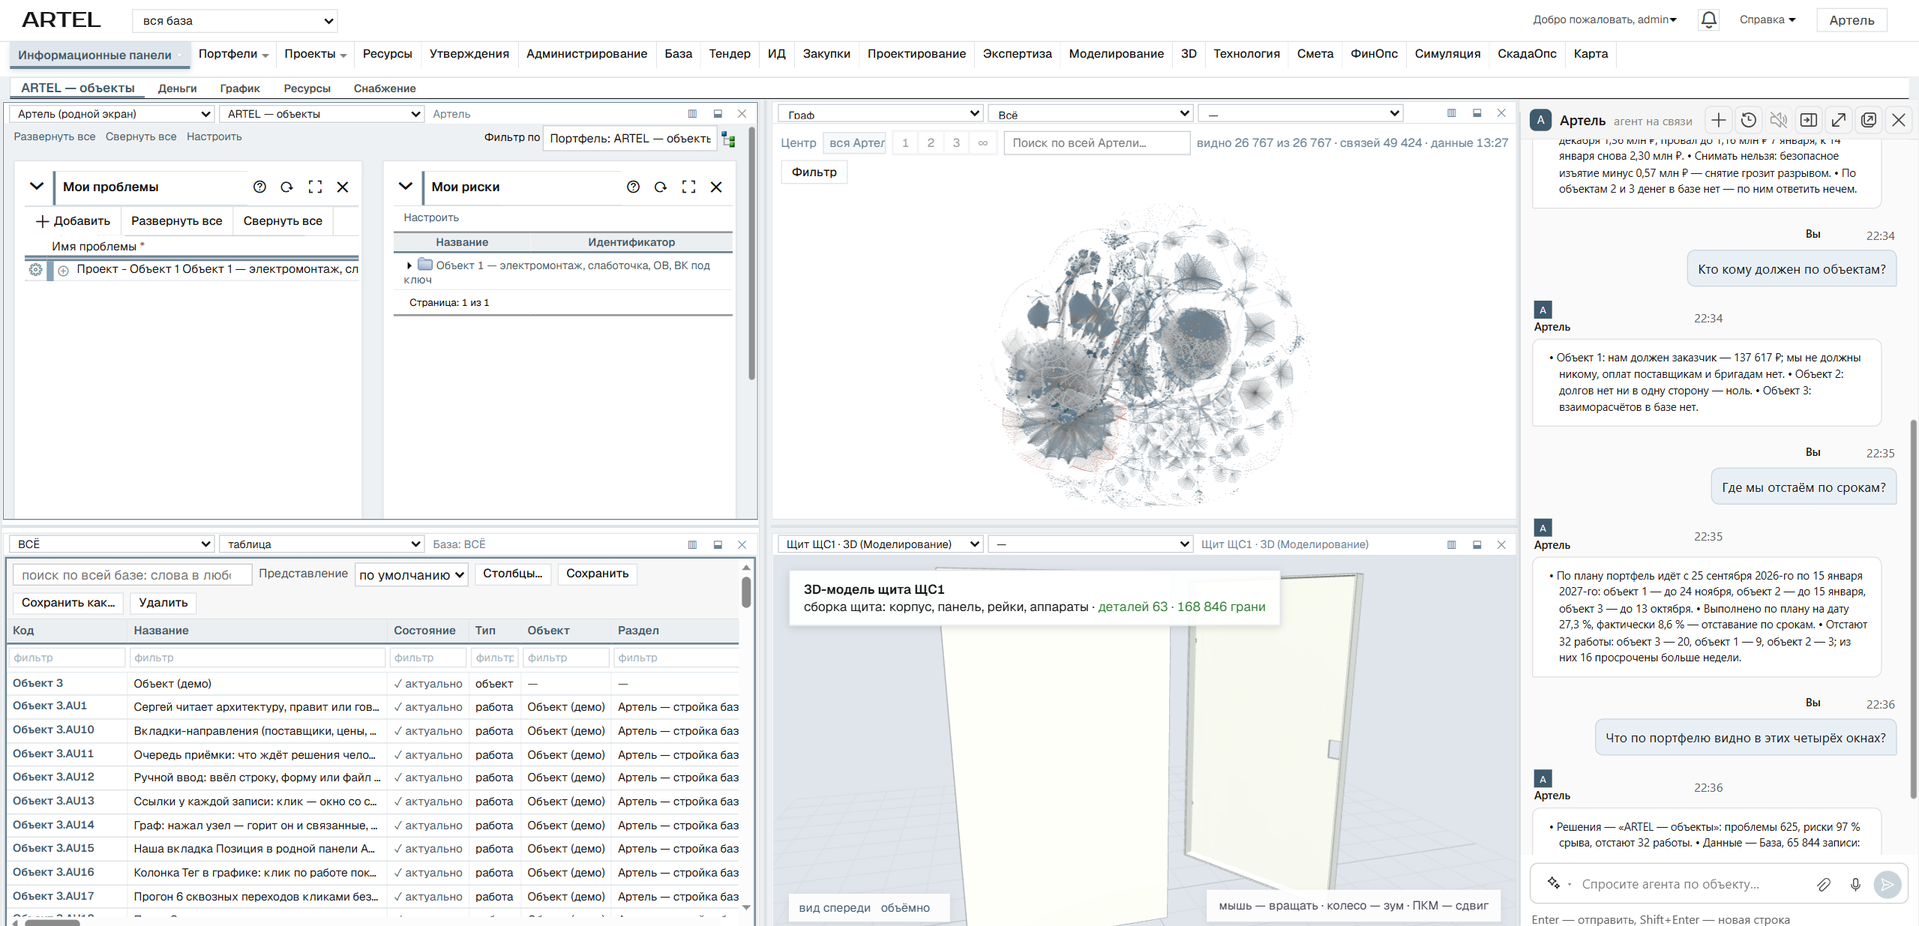
Task: Collapse the Мои проблемы widget chevron
Action: [x=36, y=187]
